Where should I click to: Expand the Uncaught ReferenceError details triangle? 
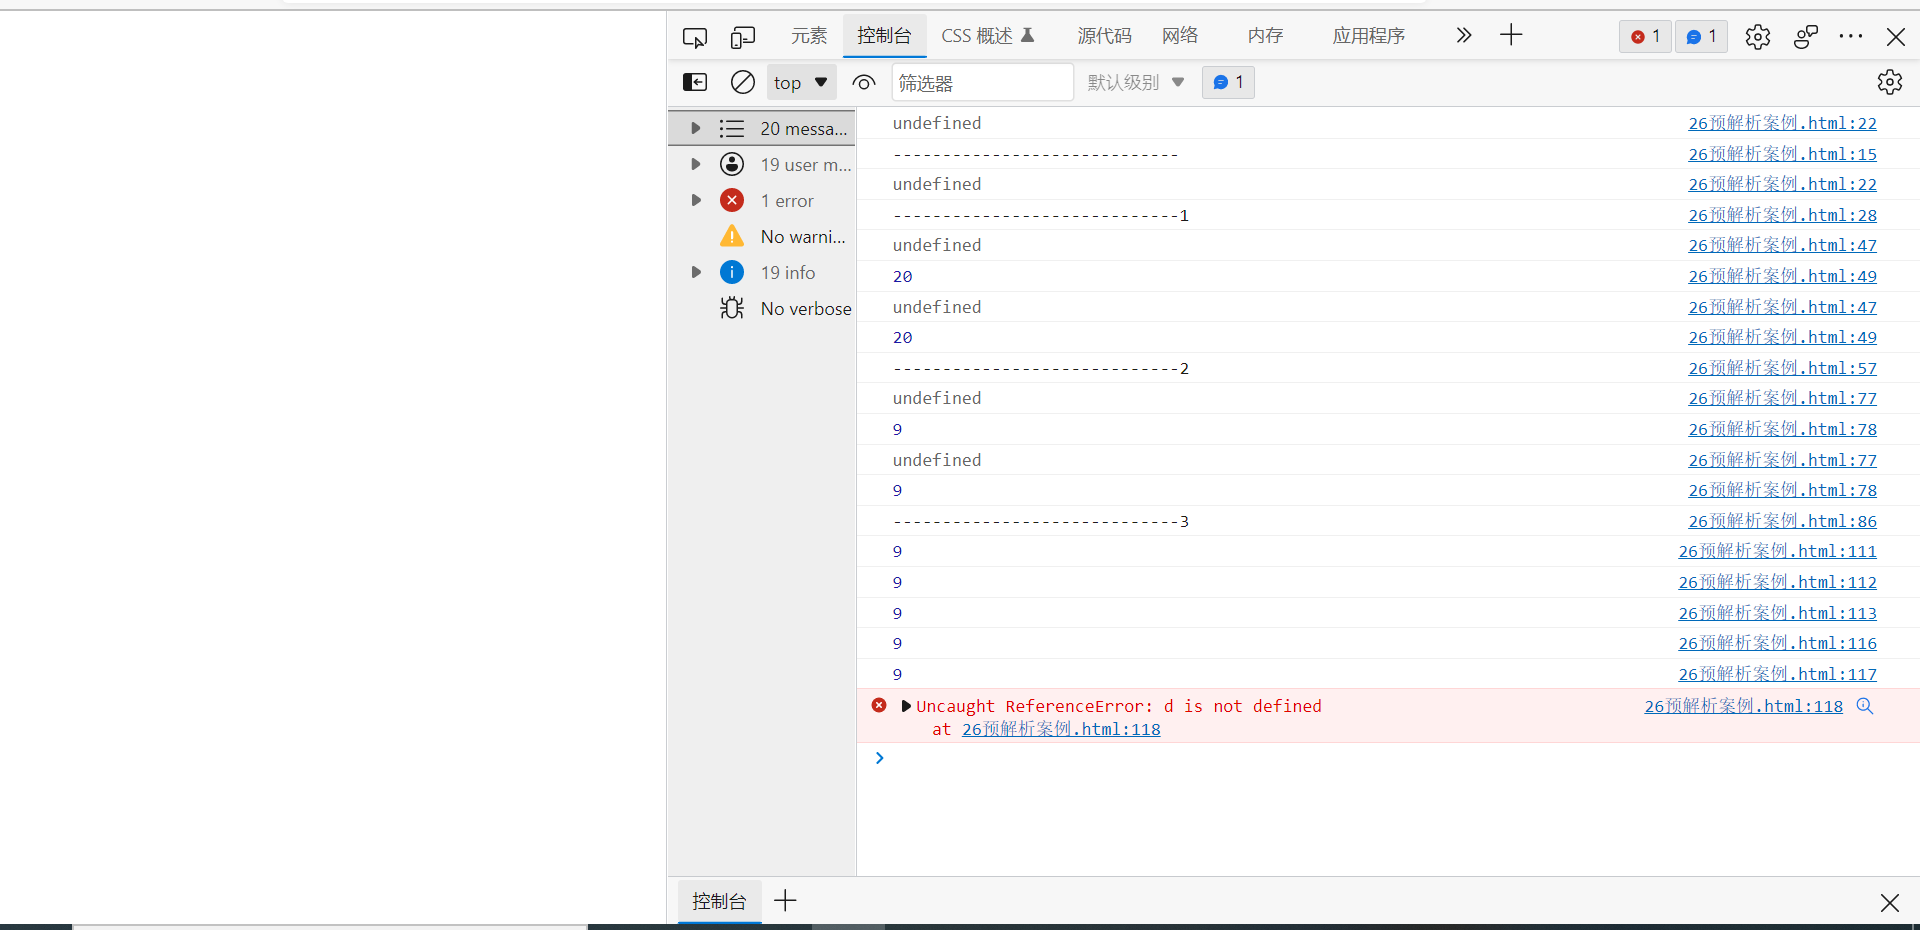tap(906, 706)
